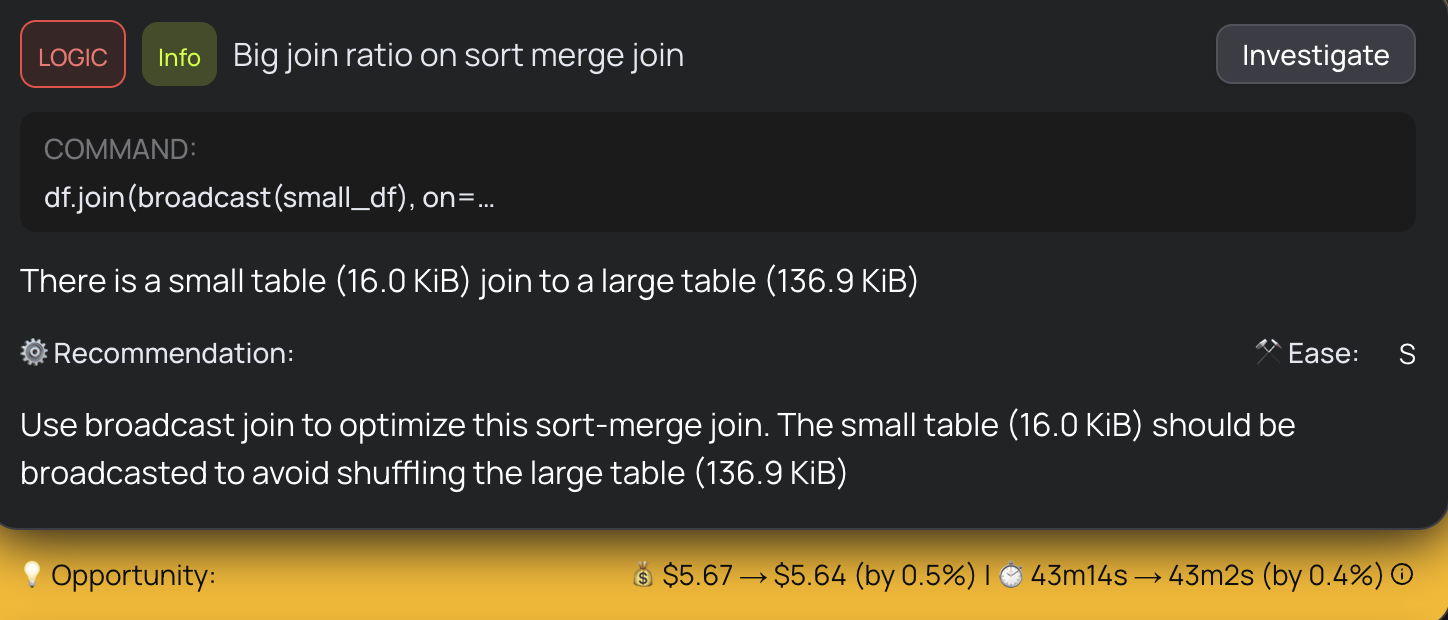
Task: Click the Big join ratio title
Action: [x=457, y=55]
